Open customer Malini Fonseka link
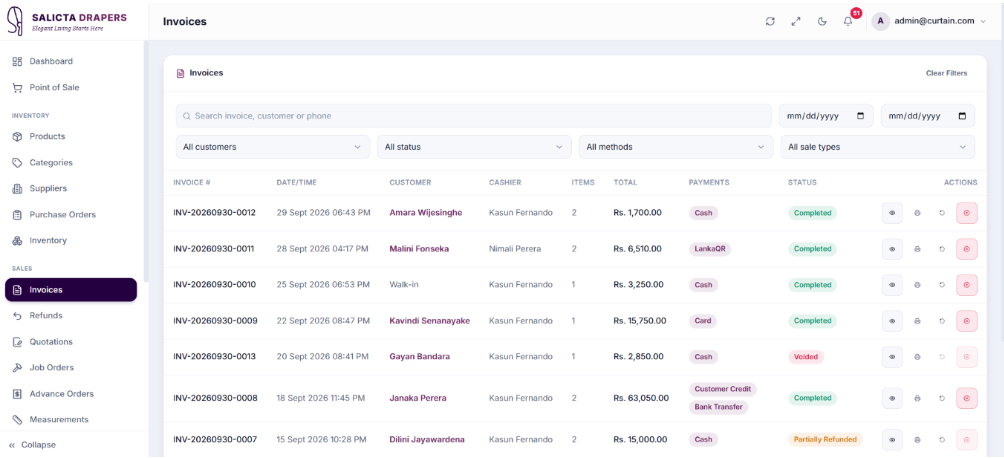This screenshot has width=1004, height=458. (x=419, y=249)
